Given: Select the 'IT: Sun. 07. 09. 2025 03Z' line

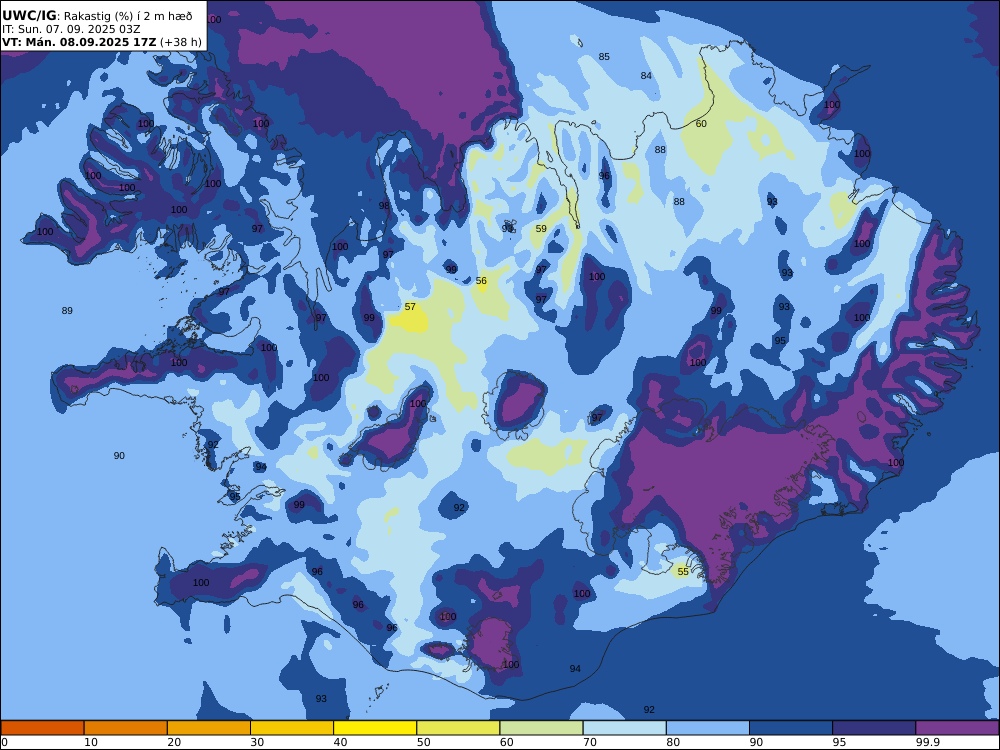Looking at the screenshot, I should [x=71, y=29].
